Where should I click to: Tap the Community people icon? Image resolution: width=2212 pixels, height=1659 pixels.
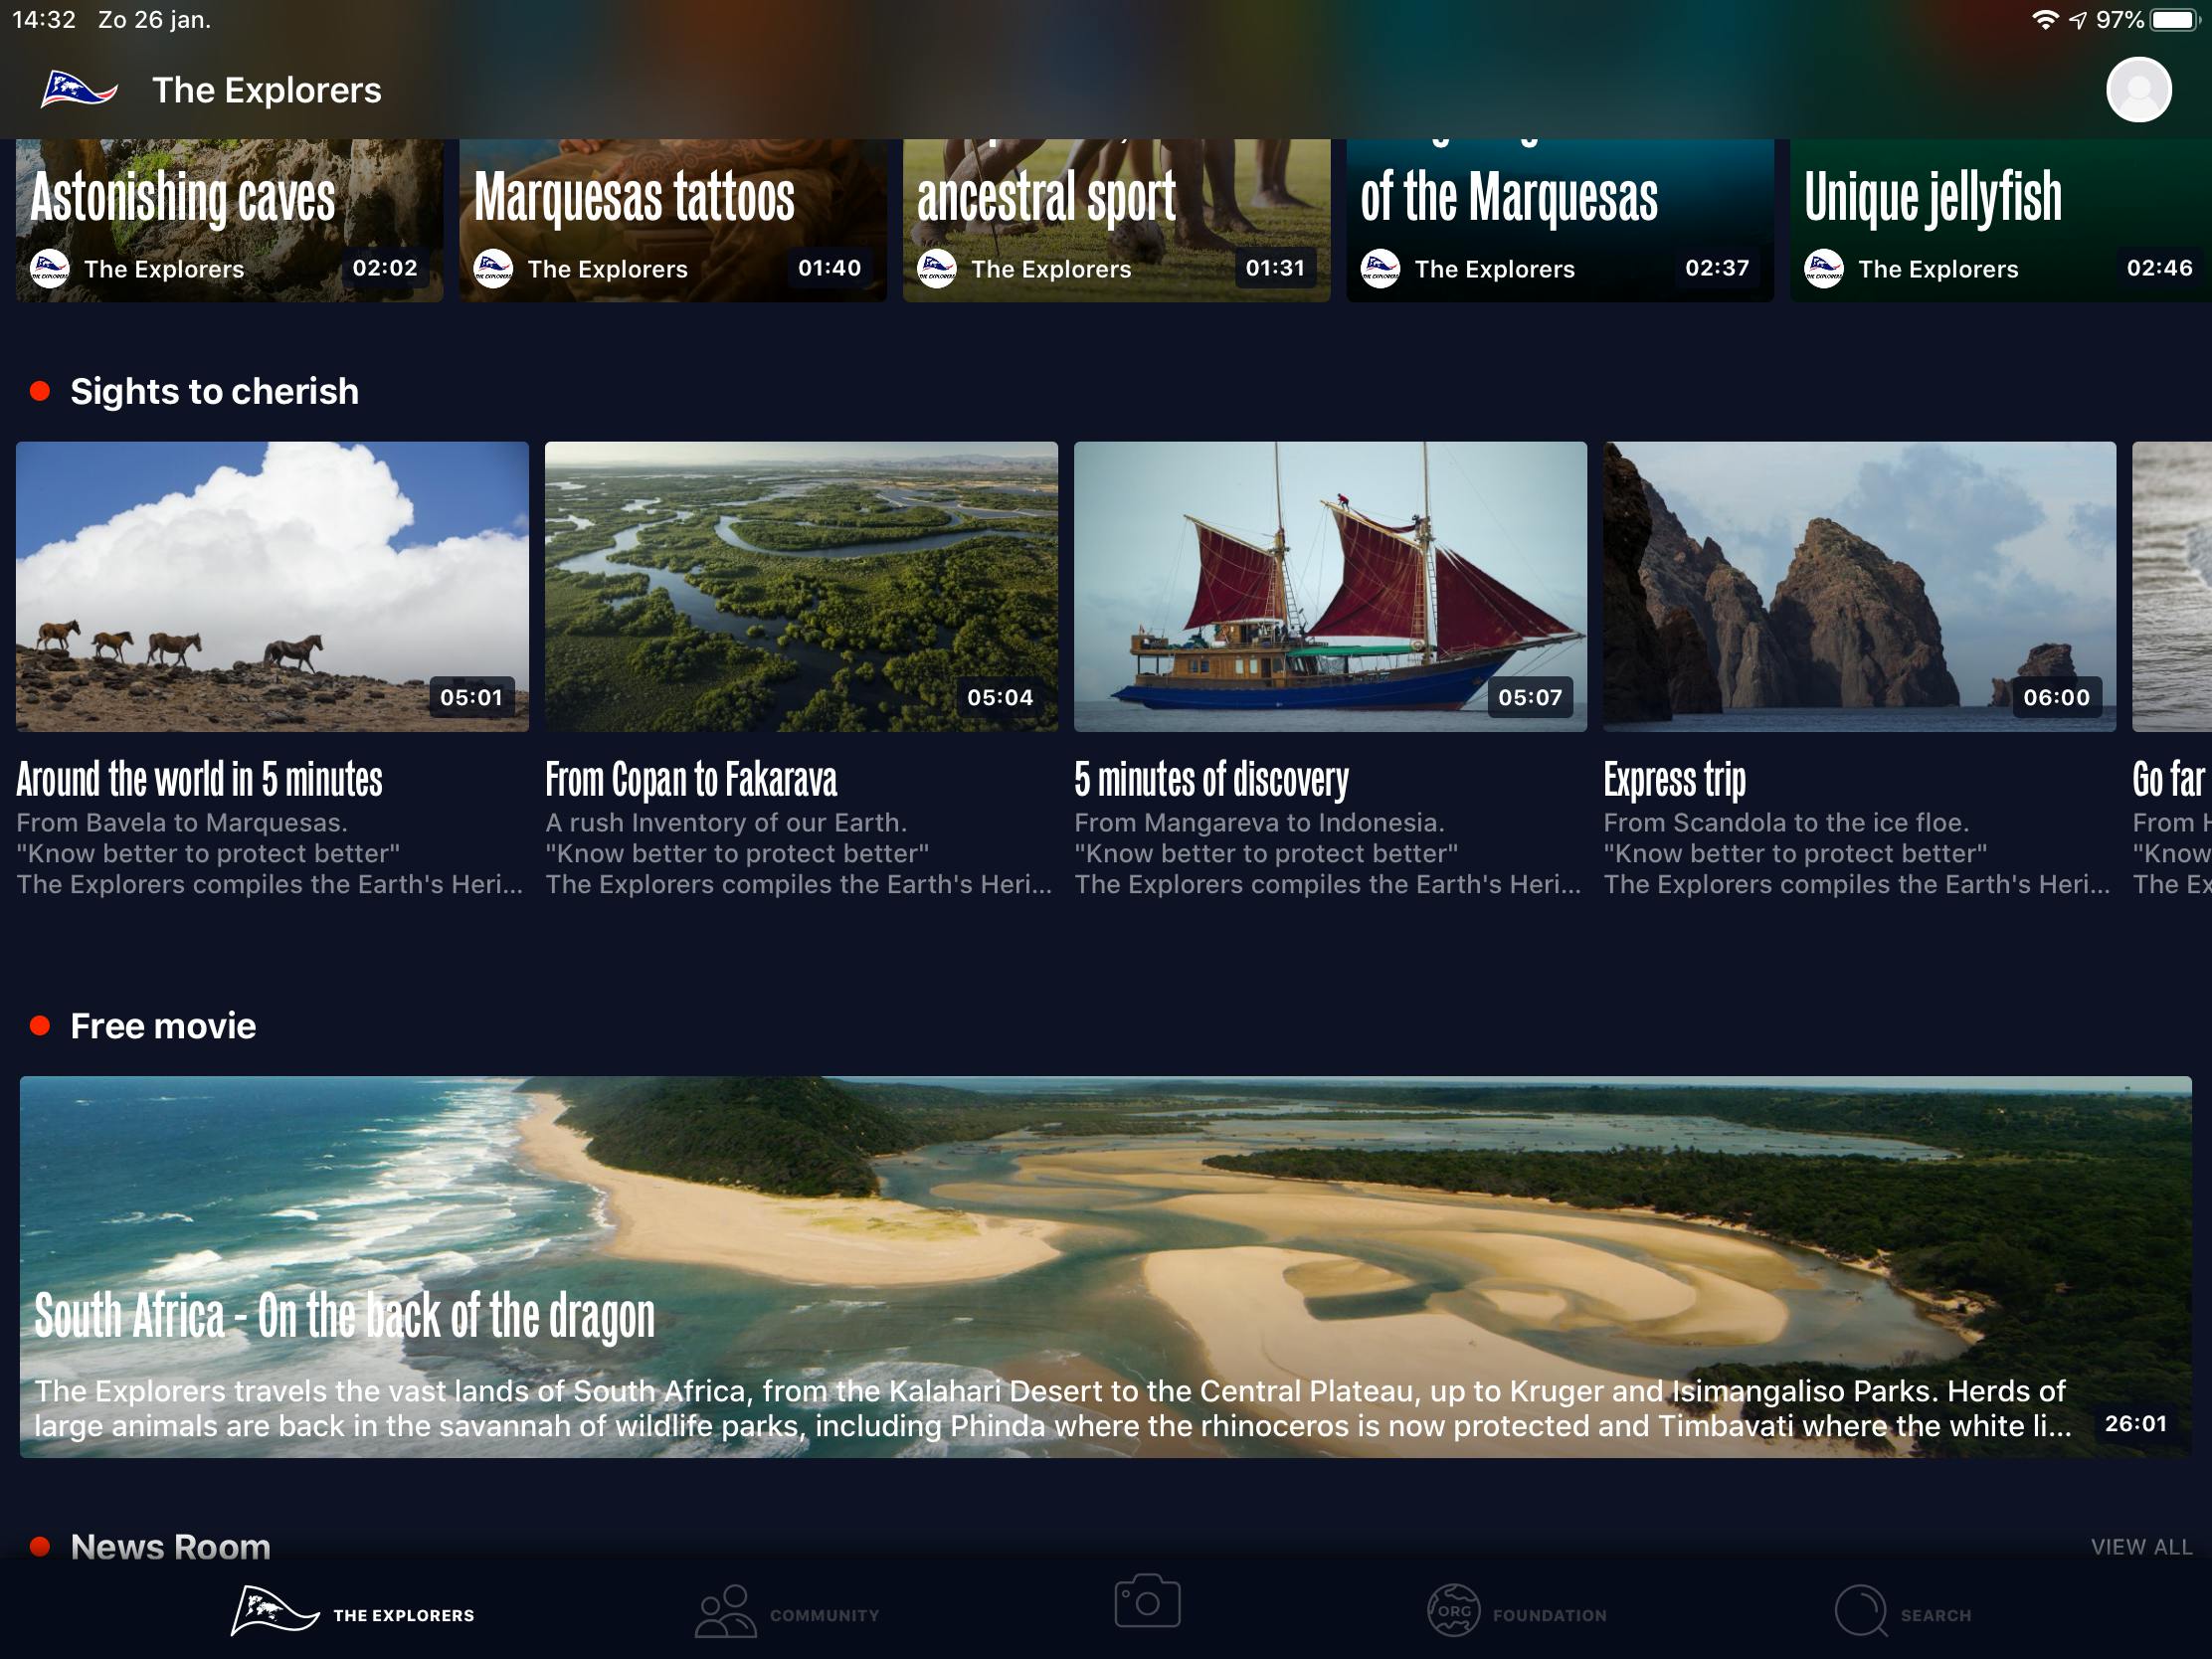pos(725,1612)
